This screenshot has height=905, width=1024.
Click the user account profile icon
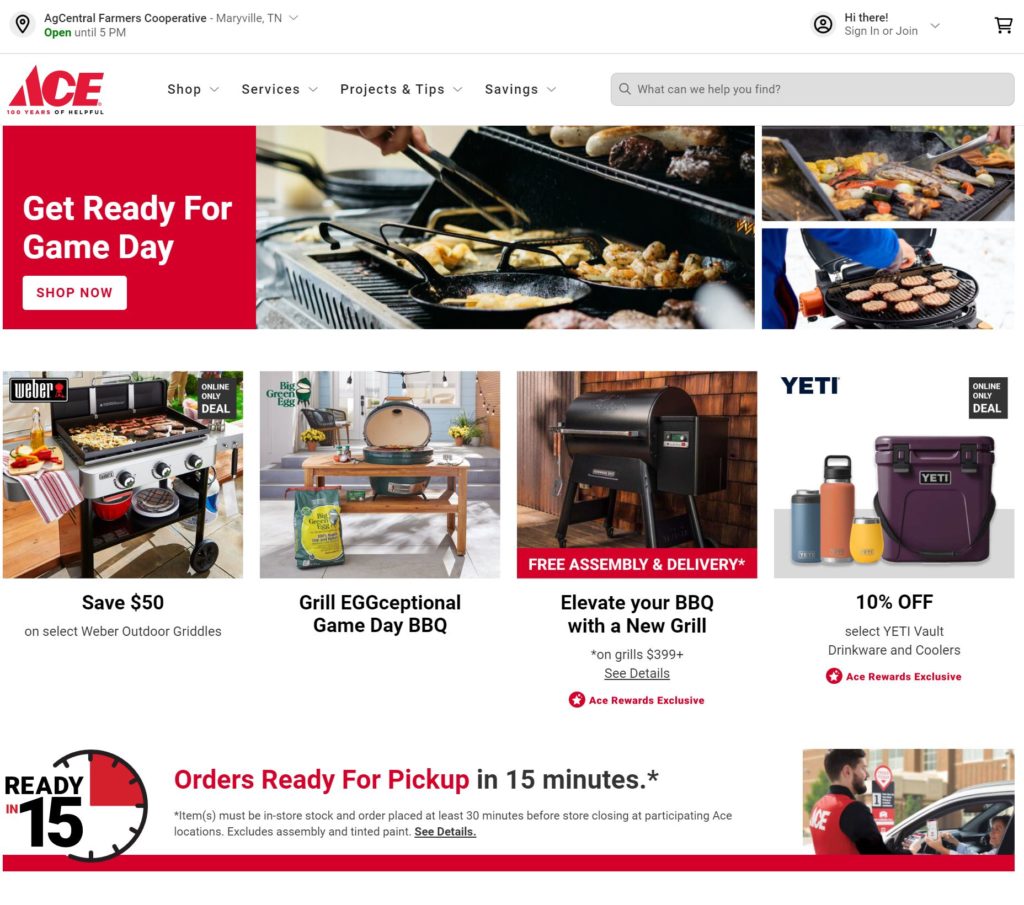[823, 25]
